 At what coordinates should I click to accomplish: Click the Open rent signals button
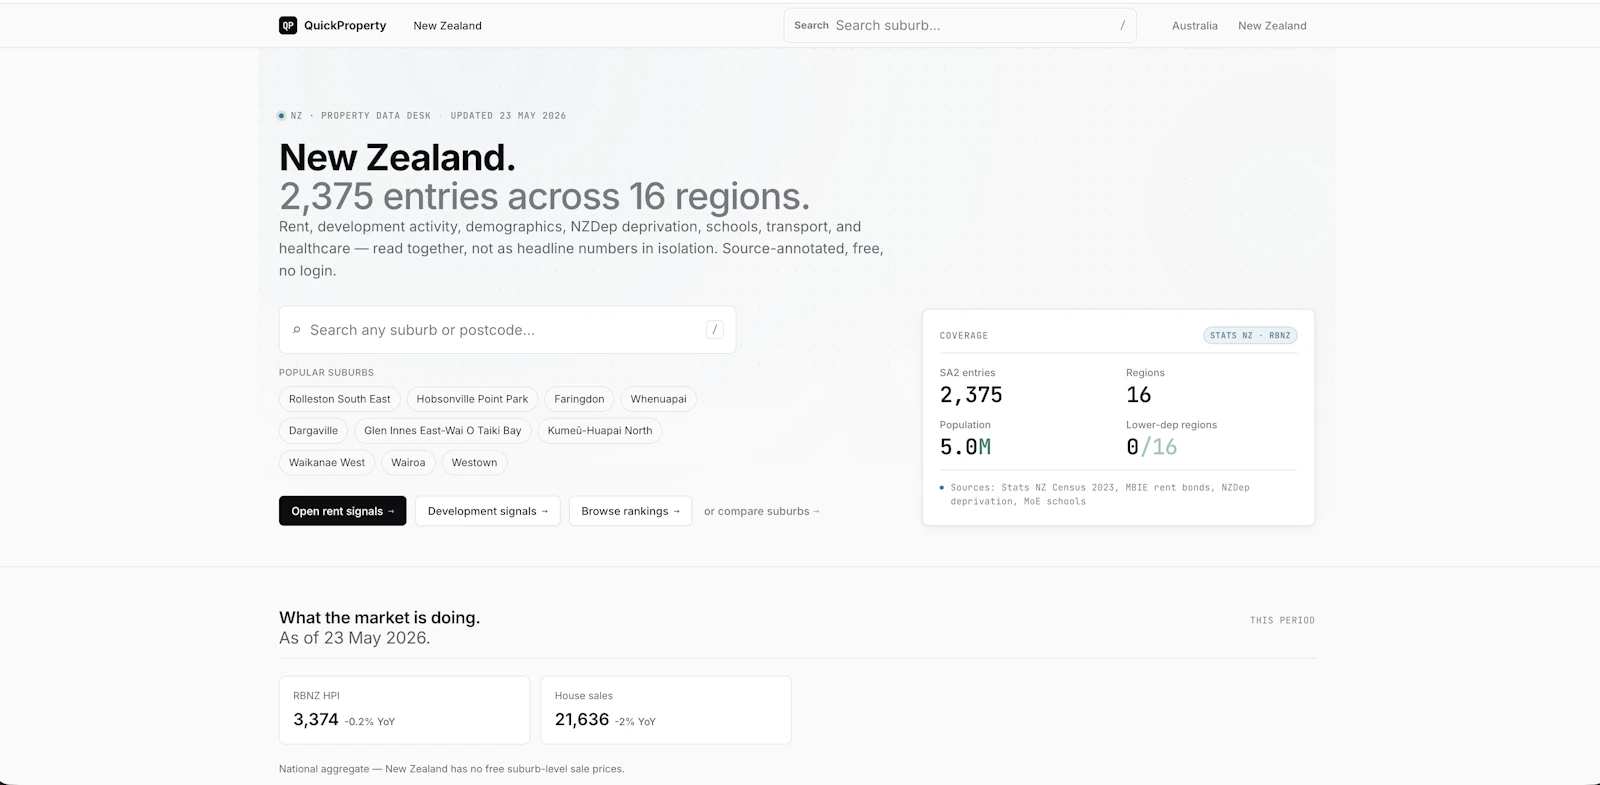click(343, 511)
